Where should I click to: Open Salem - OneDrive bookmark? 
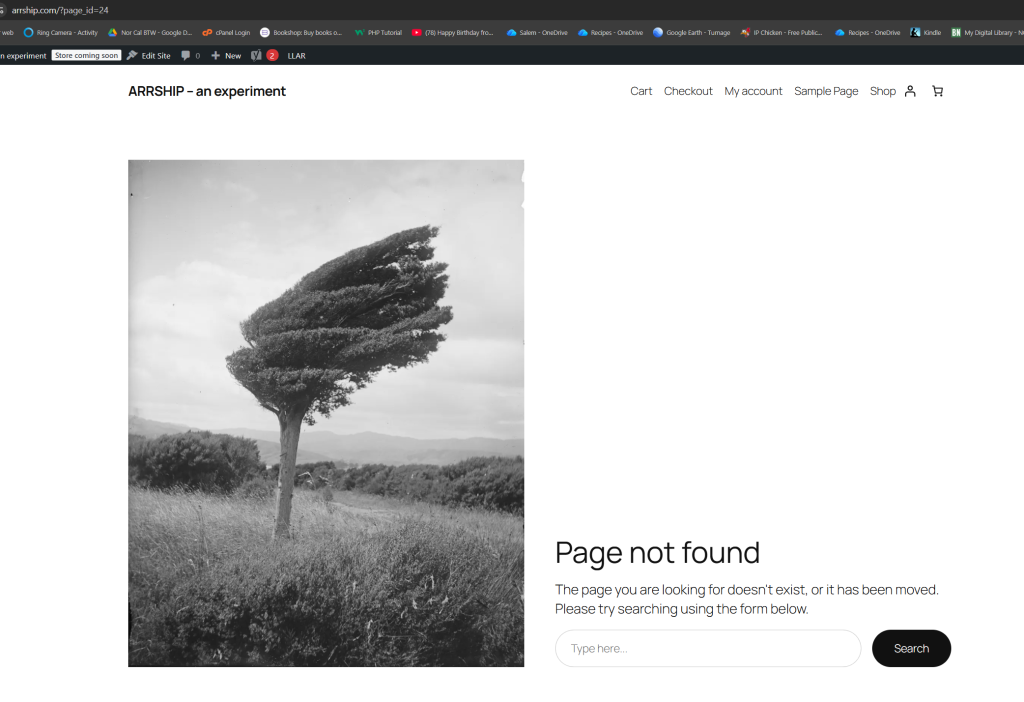pos(537,33)
